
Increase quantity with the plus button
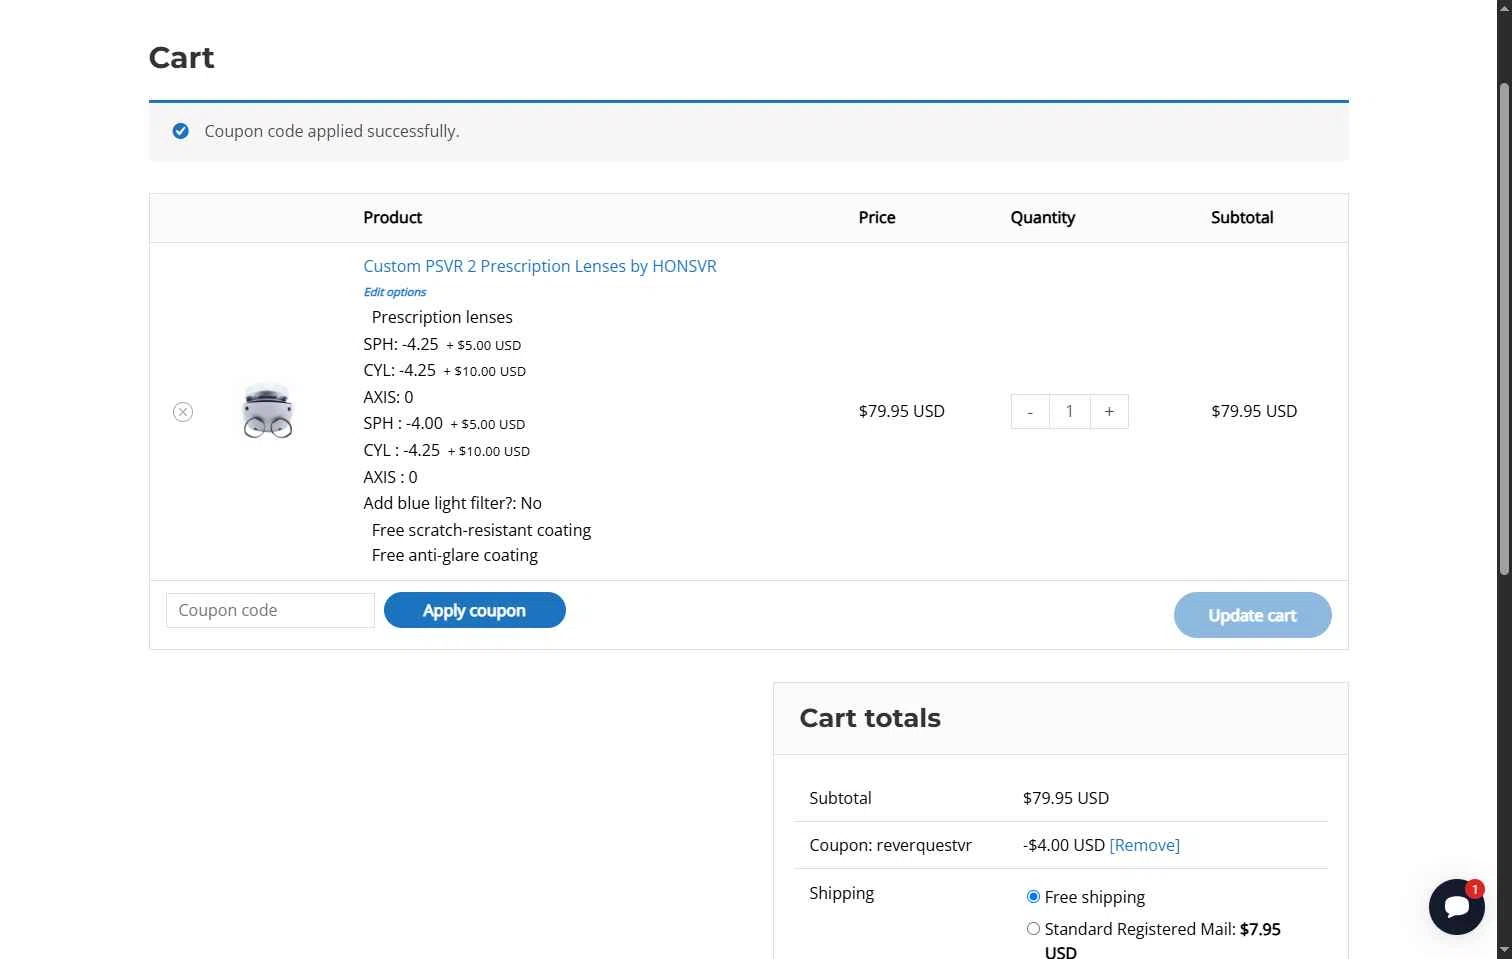pos(1109,411)
